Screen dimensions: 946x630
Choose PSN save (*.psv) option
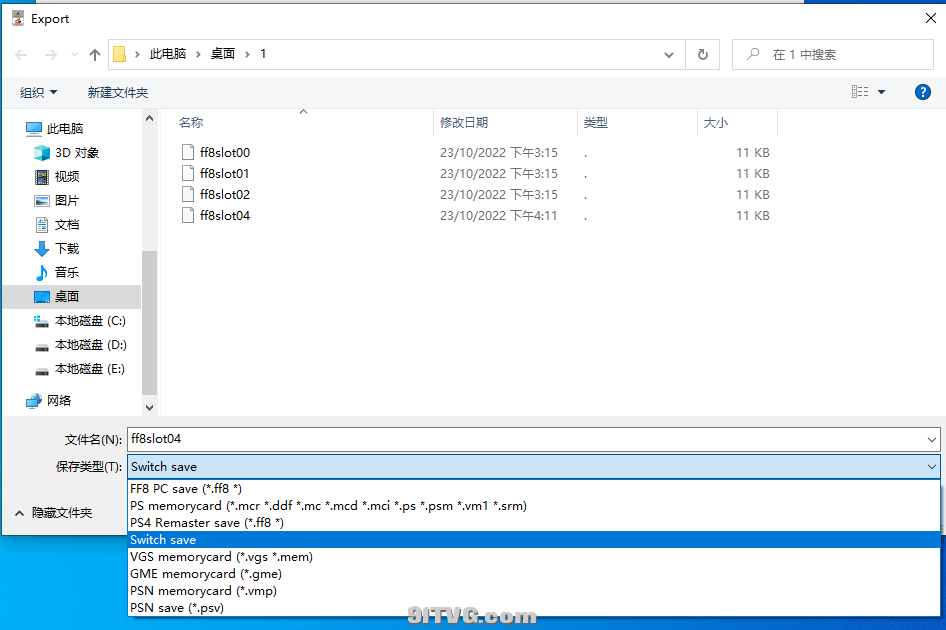pyautogui.click(x=177, y=607)
